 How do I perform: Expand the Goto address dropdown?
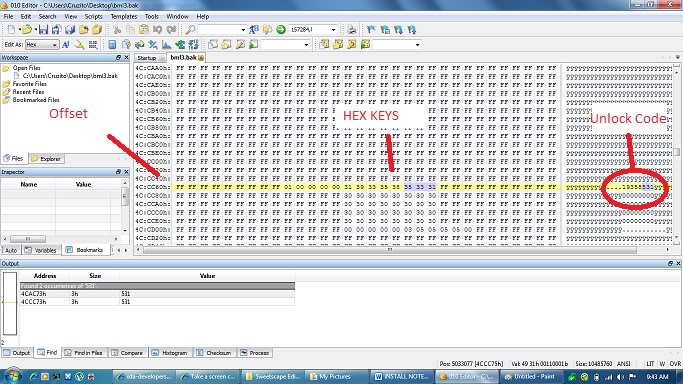pyautogui.click(x=334, y=30)
